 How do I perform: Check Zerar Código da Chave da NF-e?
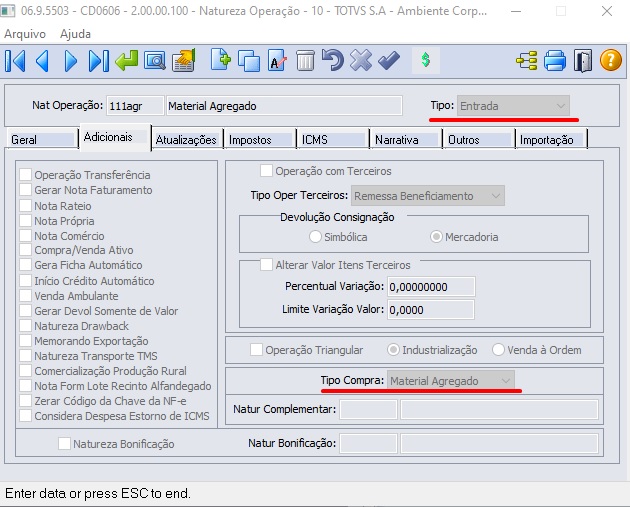(x=25, y=401)
